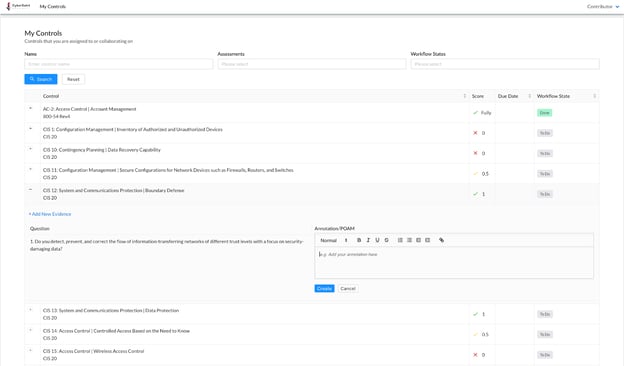Expand the CIS 13 Data Protection row
Image resolution: width=624 pixels, height=366 pixels.
(31, 310)
